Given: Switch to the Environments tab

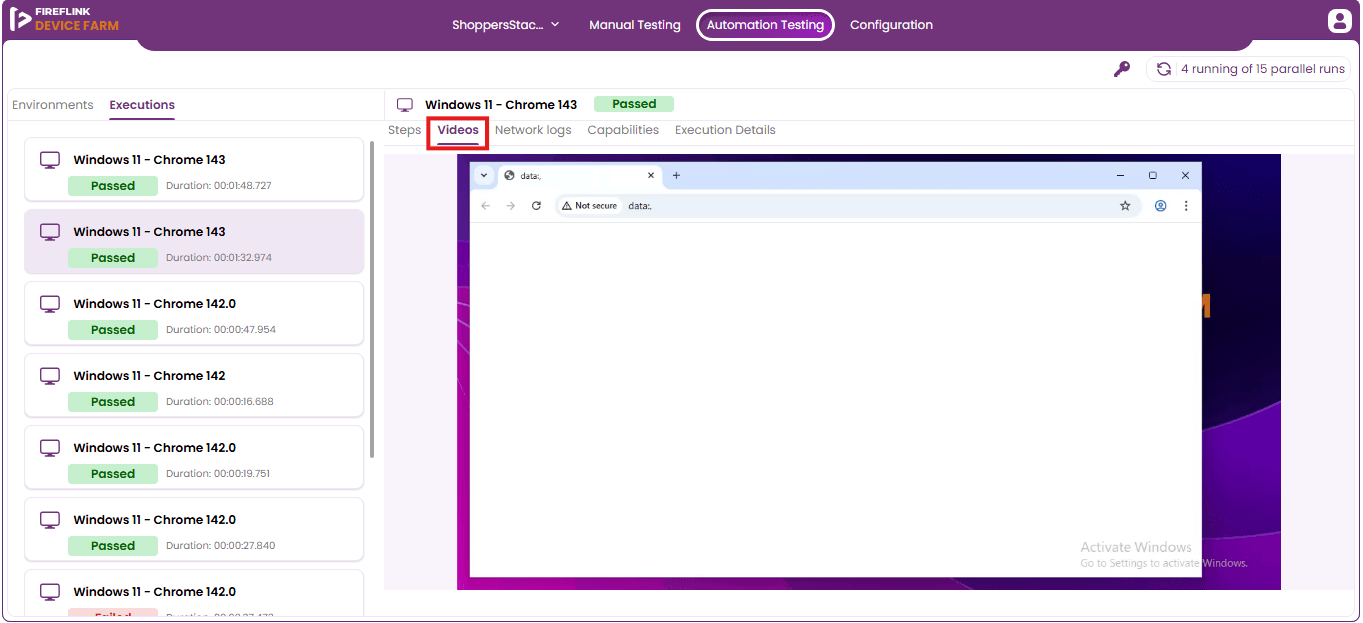Looking at the screenshot, I should [53, 105].
